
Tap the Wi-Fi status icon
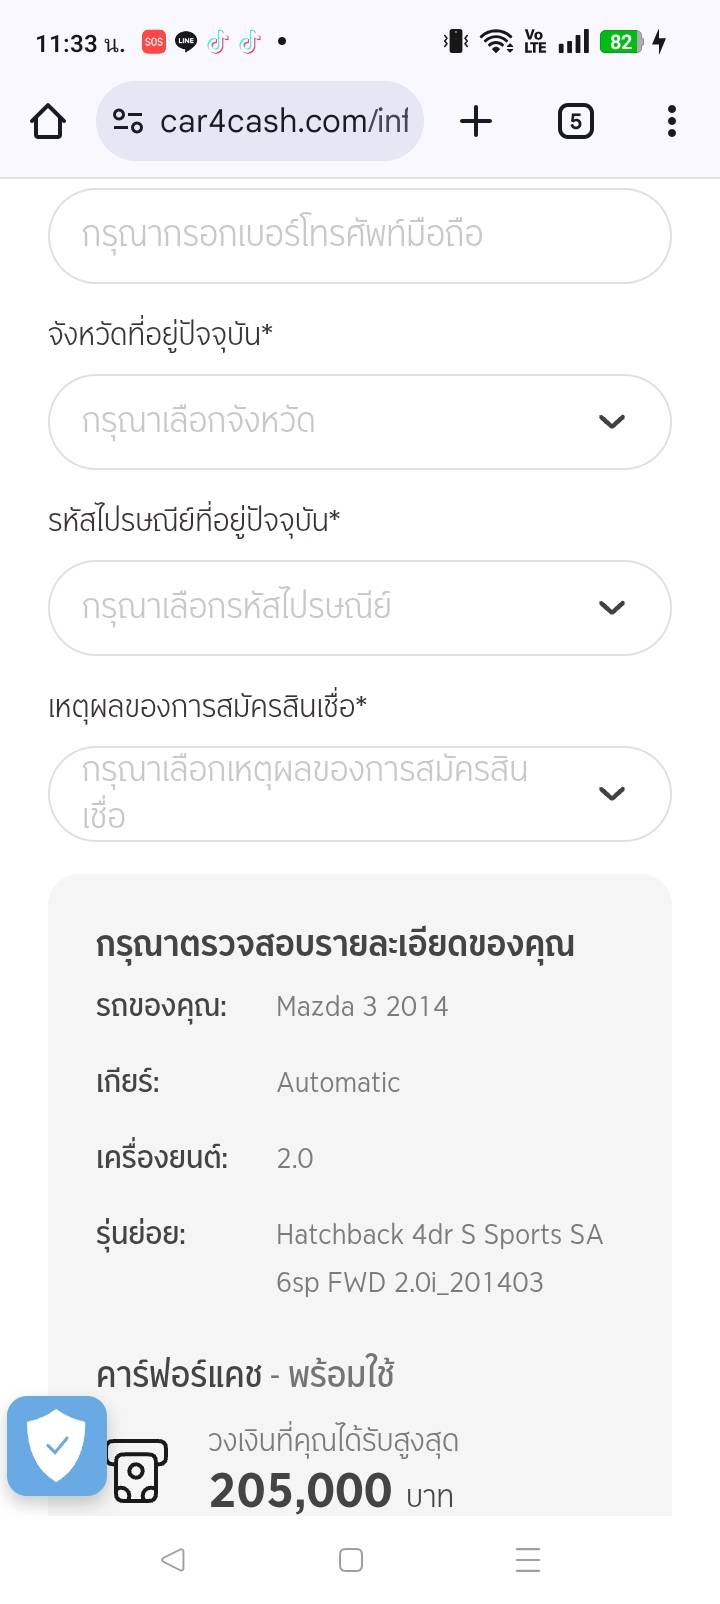pos(496,42)
